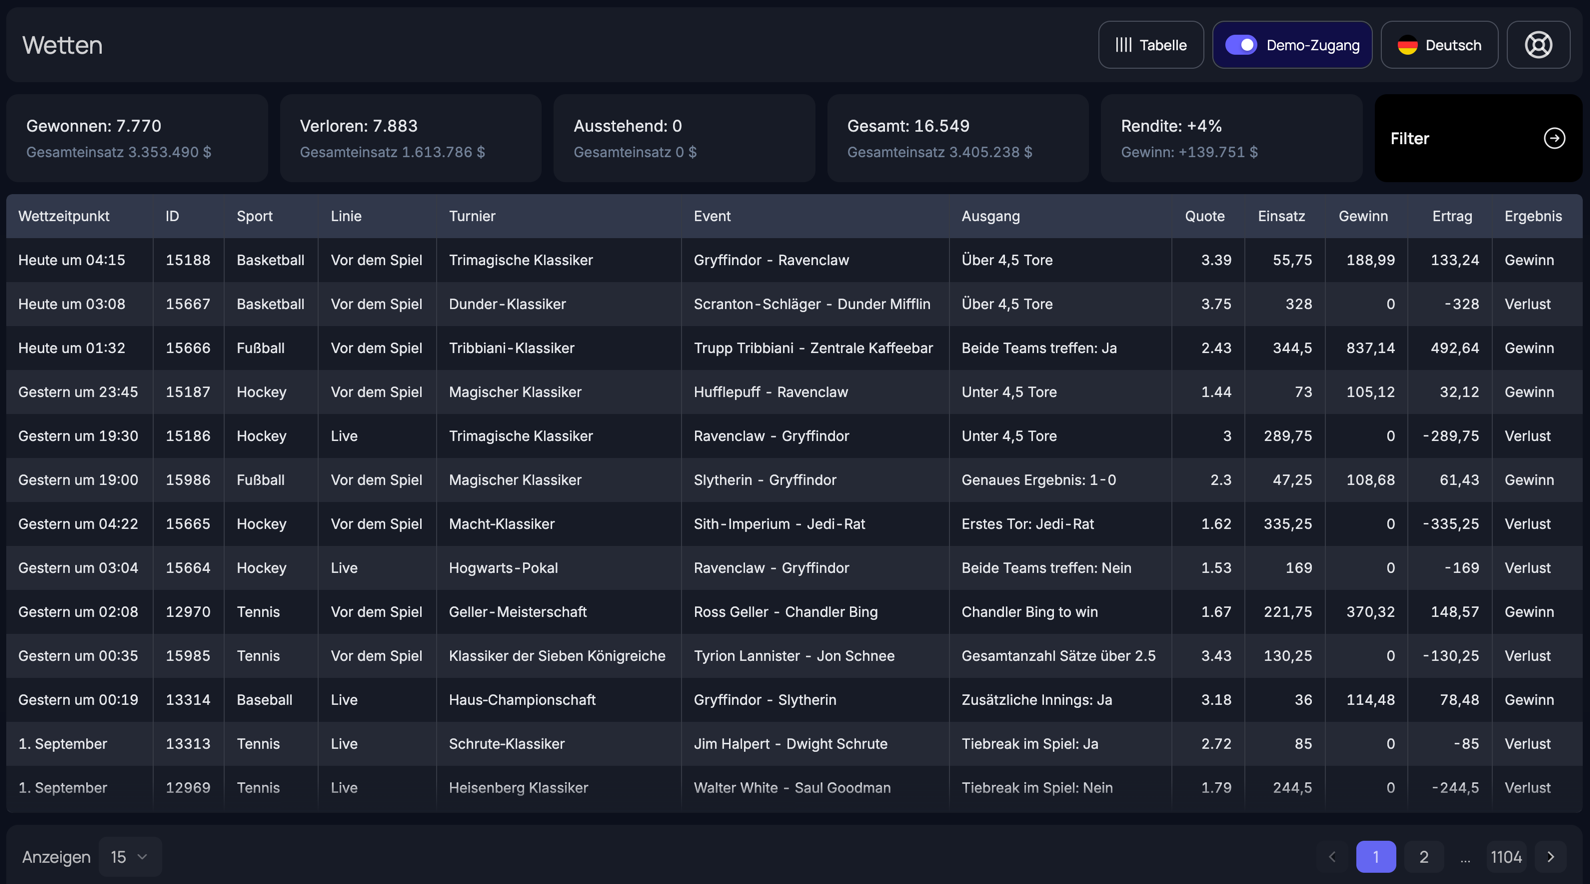
Task: Click the German flag icon
Action: coord(1407,45)
